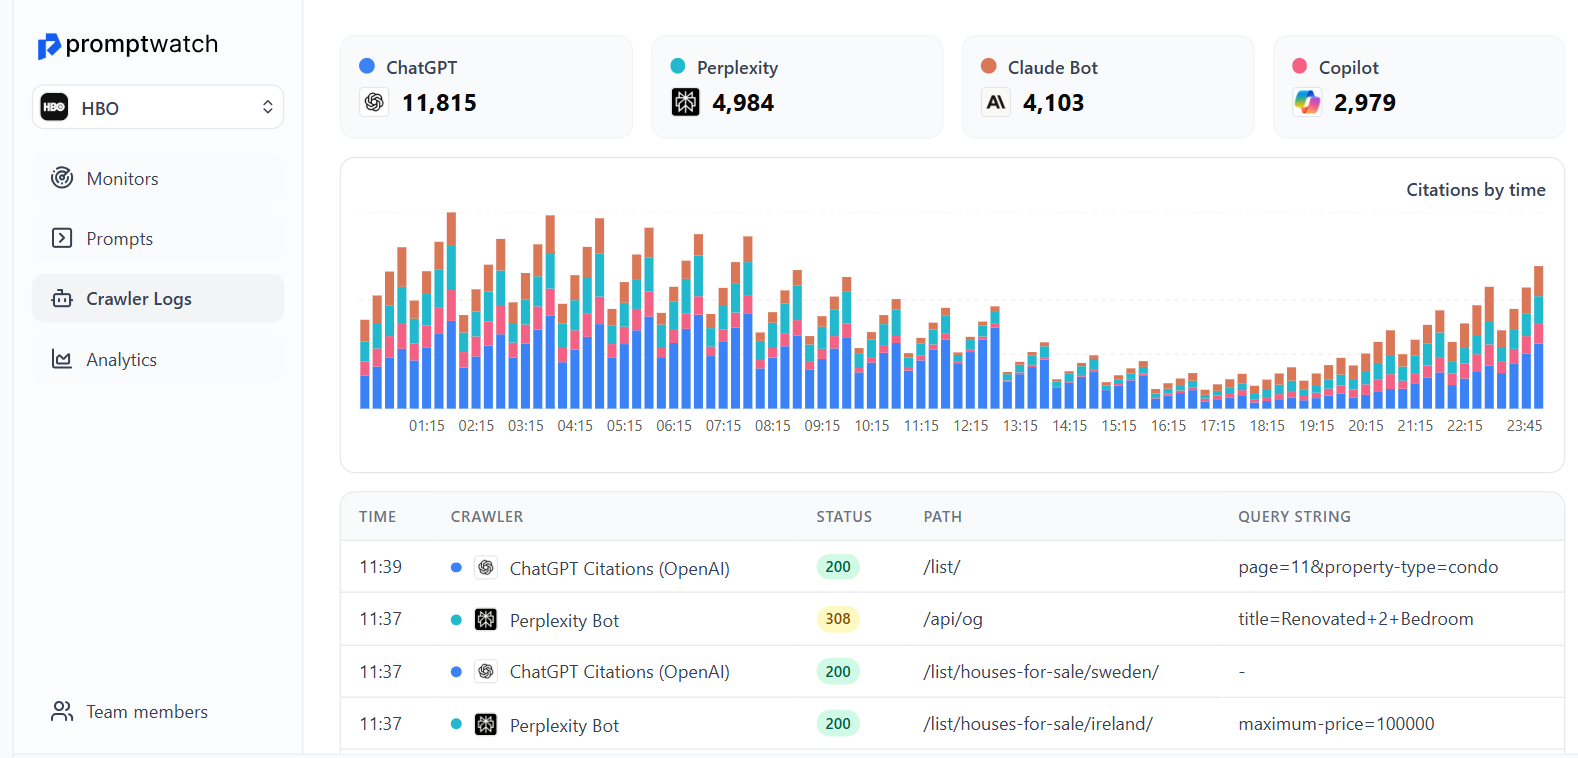Click the Copilot logo in stats card
This screenshot has height=758, width=1578.
pyautogui.click(x=1307, y=102)
